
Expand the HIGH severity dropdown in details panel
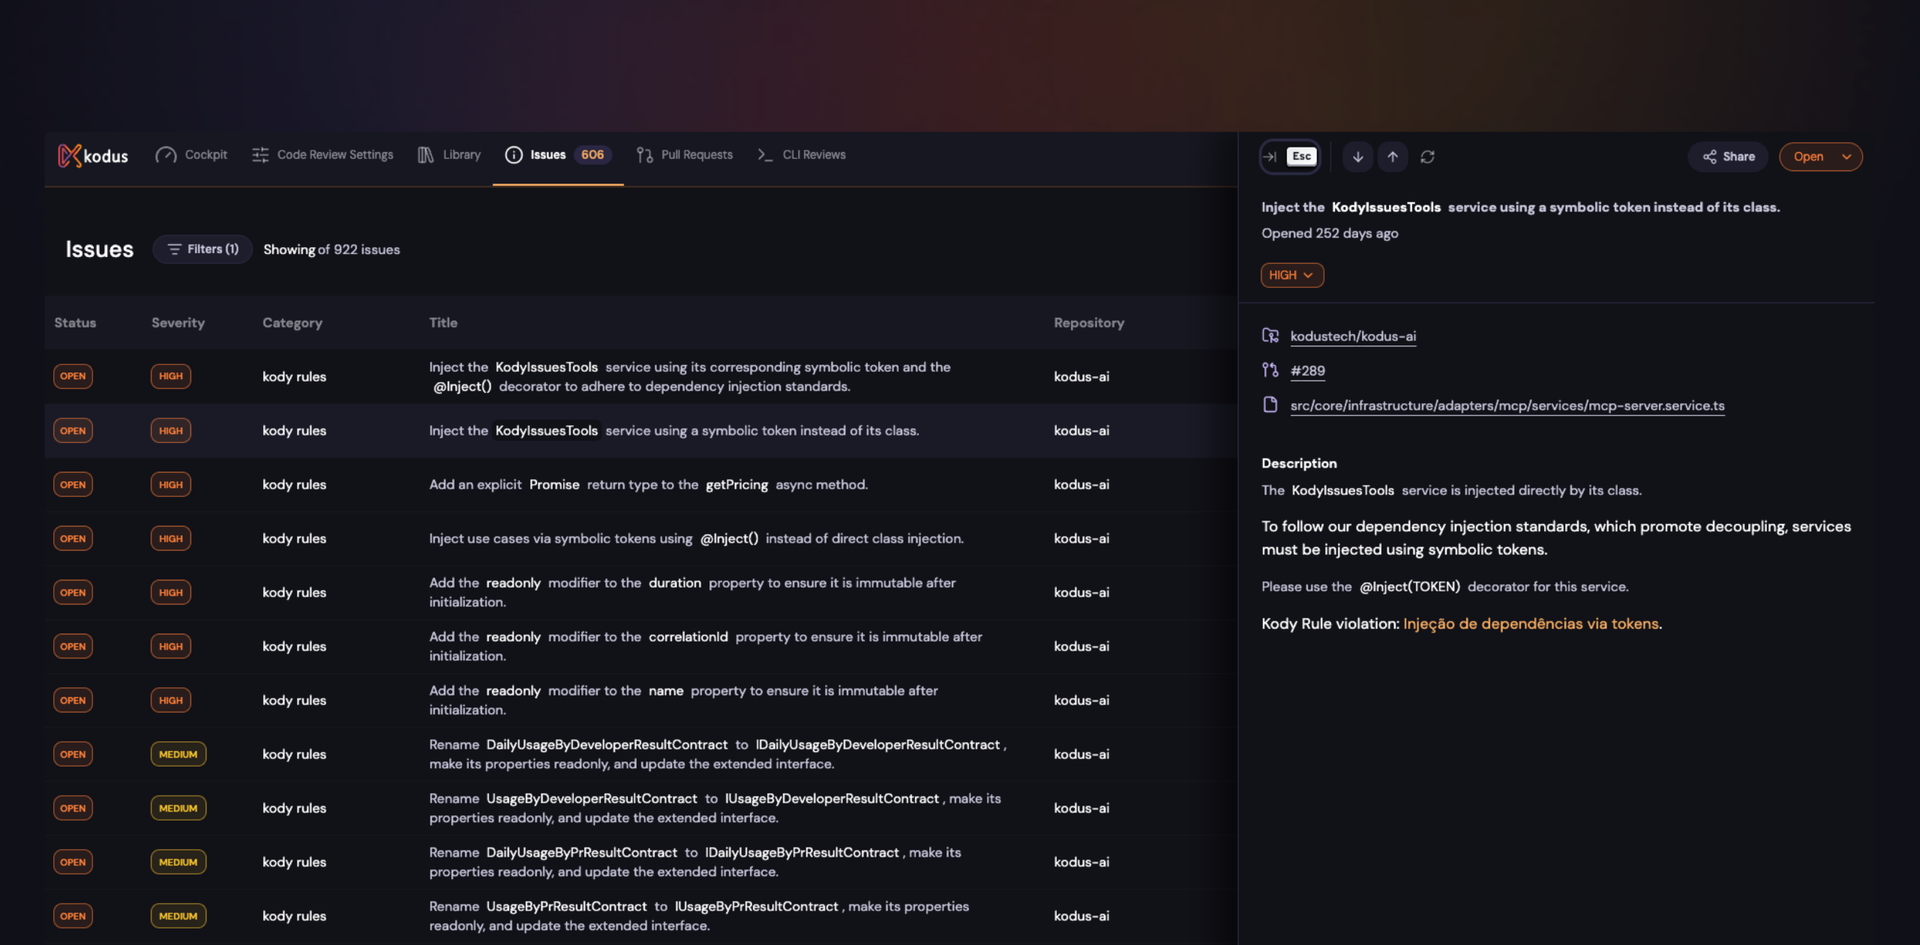pos(1292,275)
